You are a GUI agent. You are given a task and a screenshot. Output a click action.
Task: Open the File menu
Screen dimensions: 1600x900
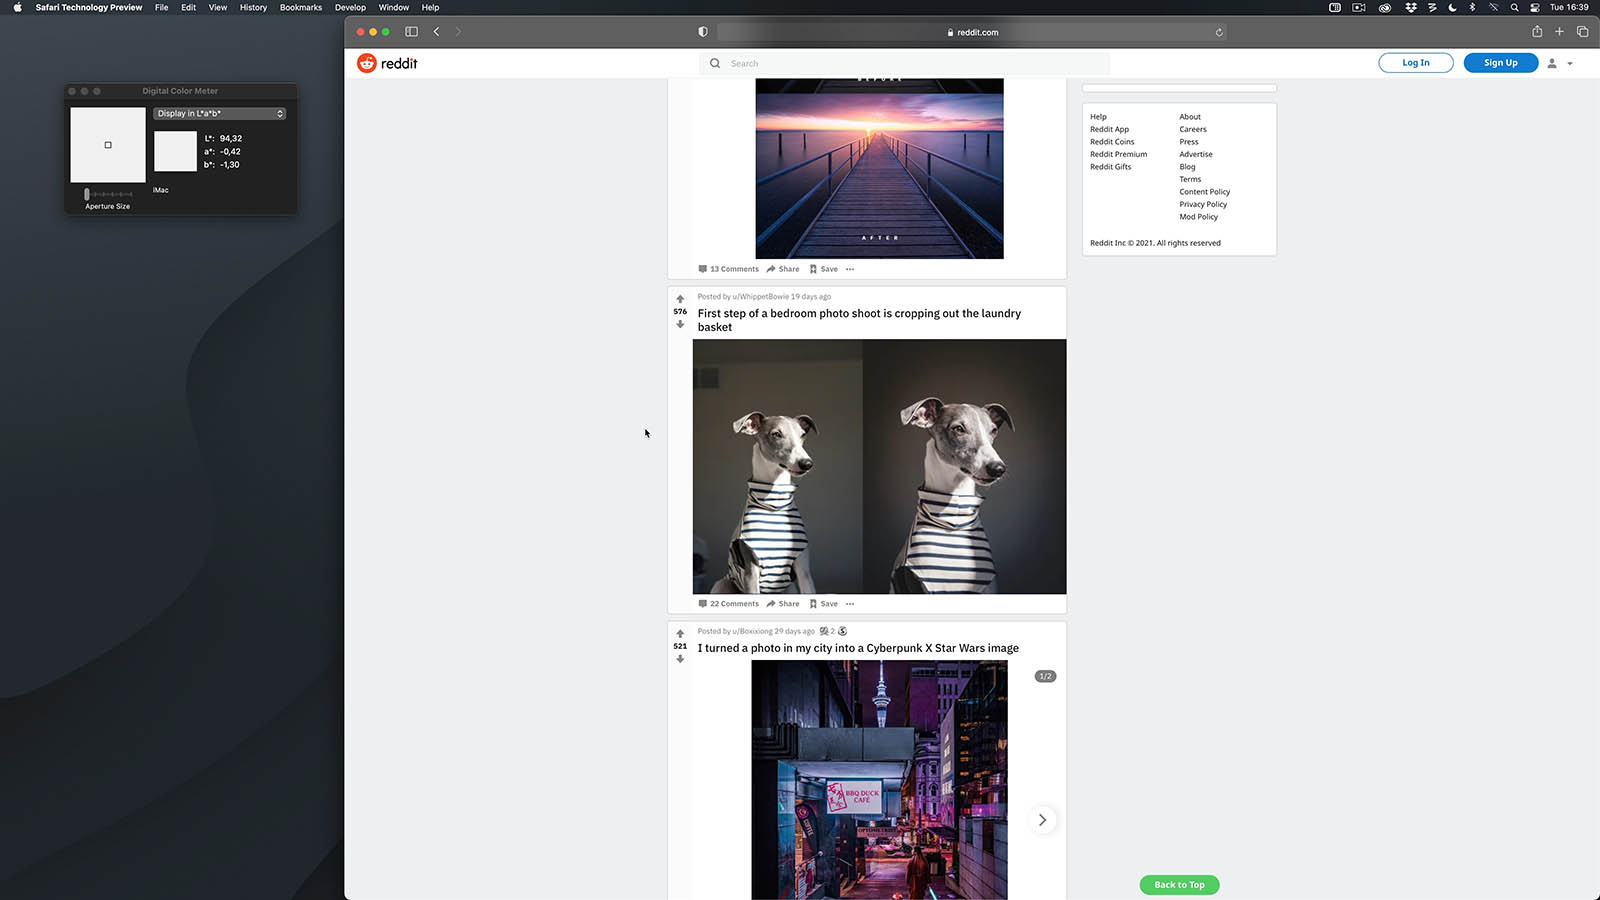coord(161,7)
